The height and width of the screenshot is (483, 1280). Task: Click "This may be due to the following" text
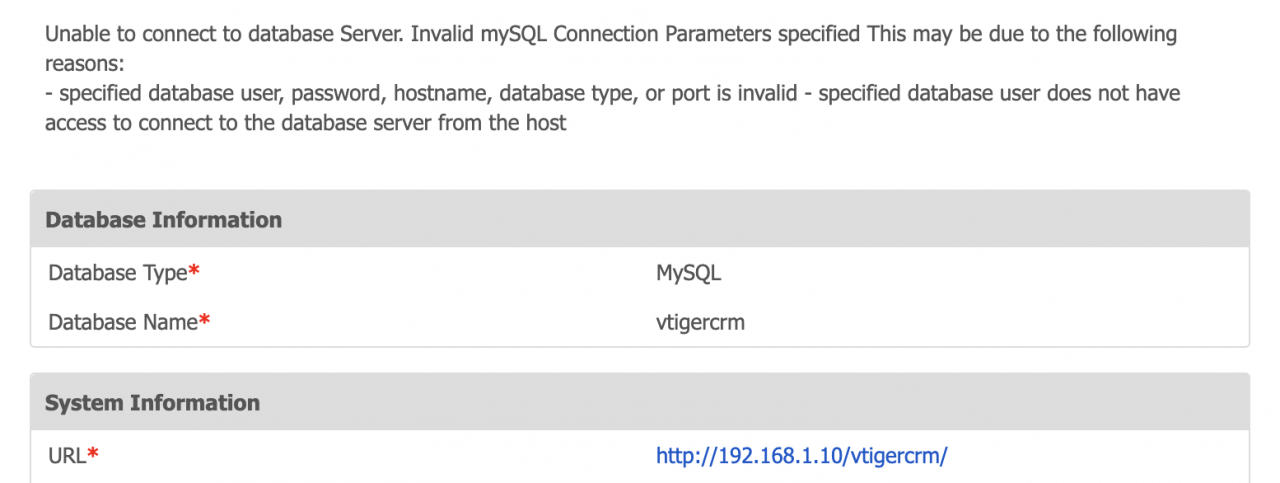(x=1022, y=35)
